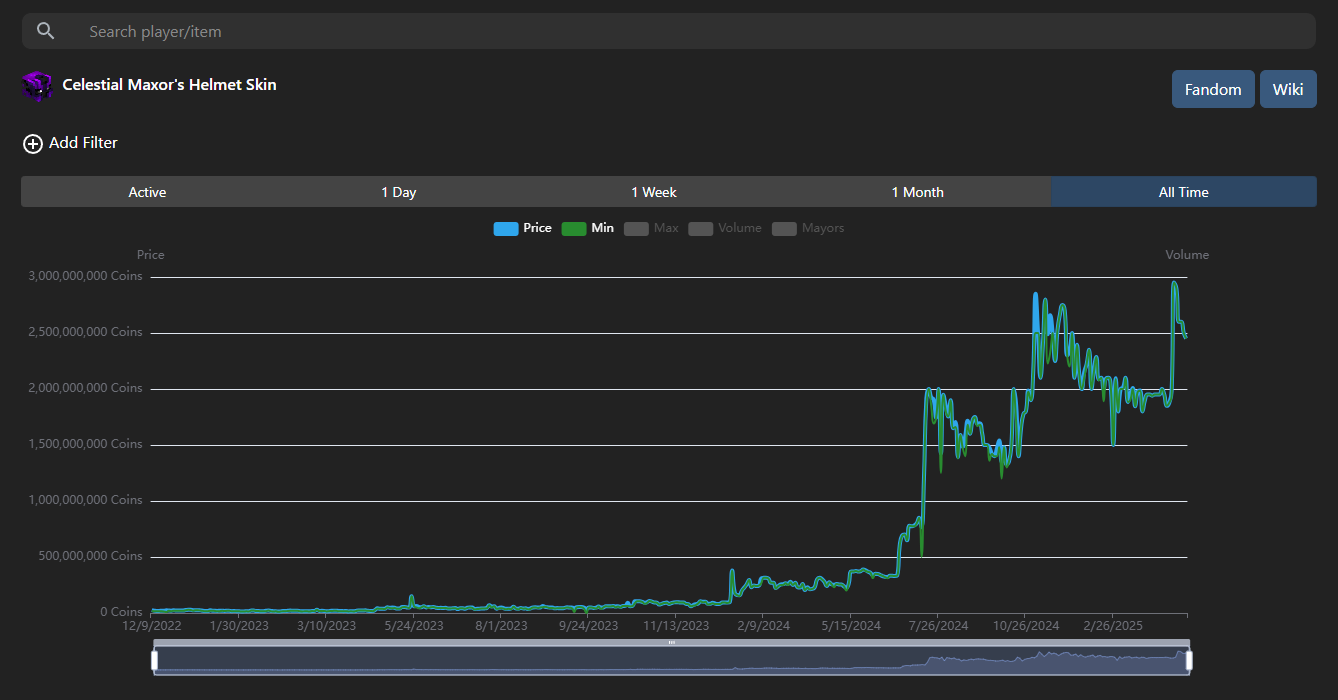Viewport: 1338px width, 700px height.
Task: Click the gray Mayors legend swatch
Action: click(x=785, y=229)
